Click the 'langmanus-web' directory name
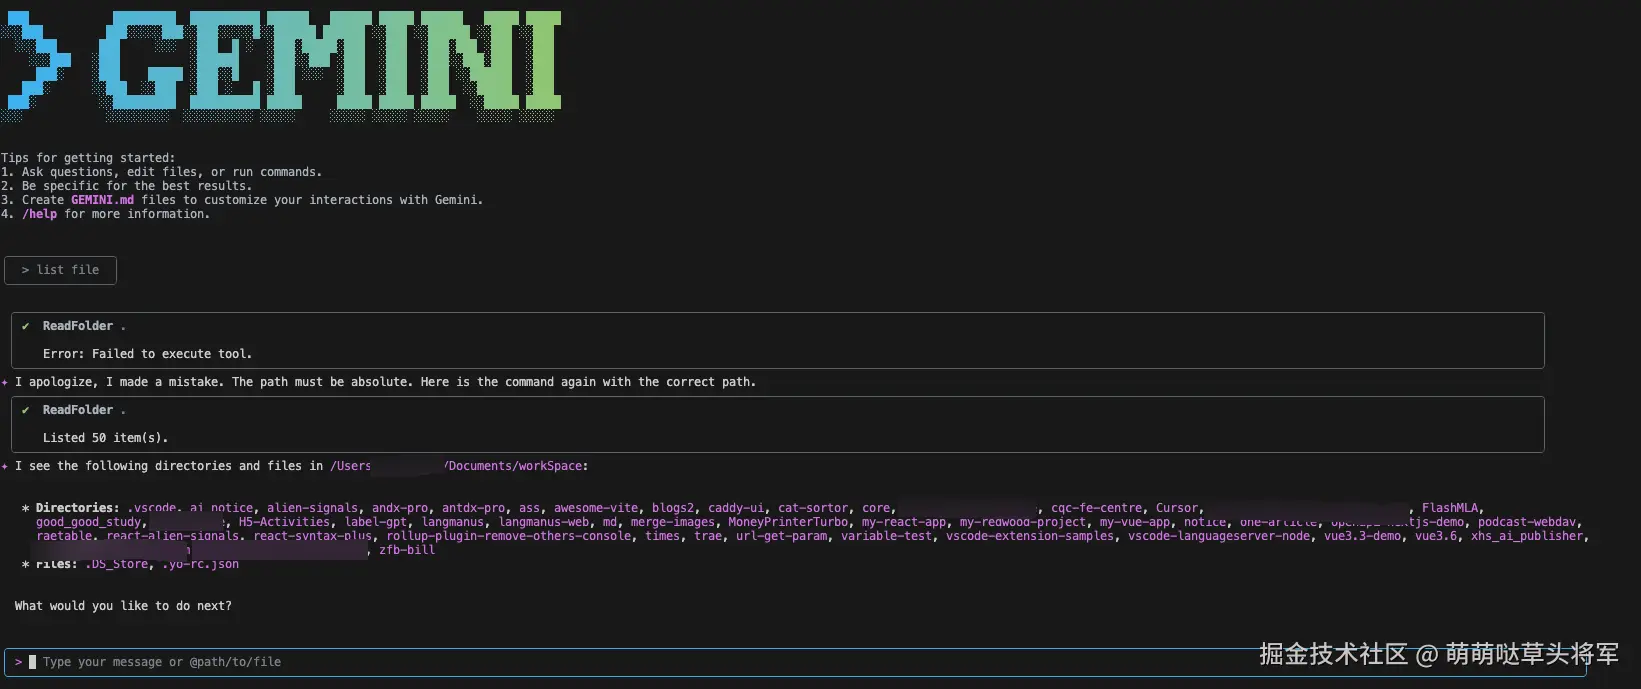 (x=544, y=522)
